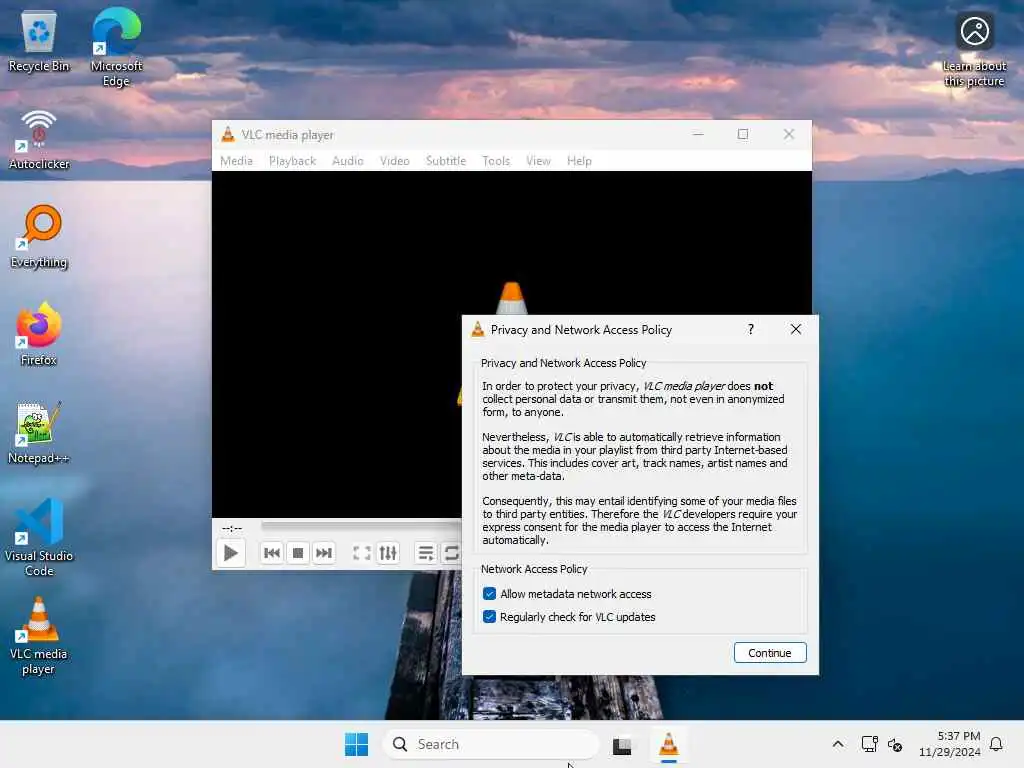Click the Play button in VLC
The height and width of the screenshot is (768, 1024).
tap(231, 553)
